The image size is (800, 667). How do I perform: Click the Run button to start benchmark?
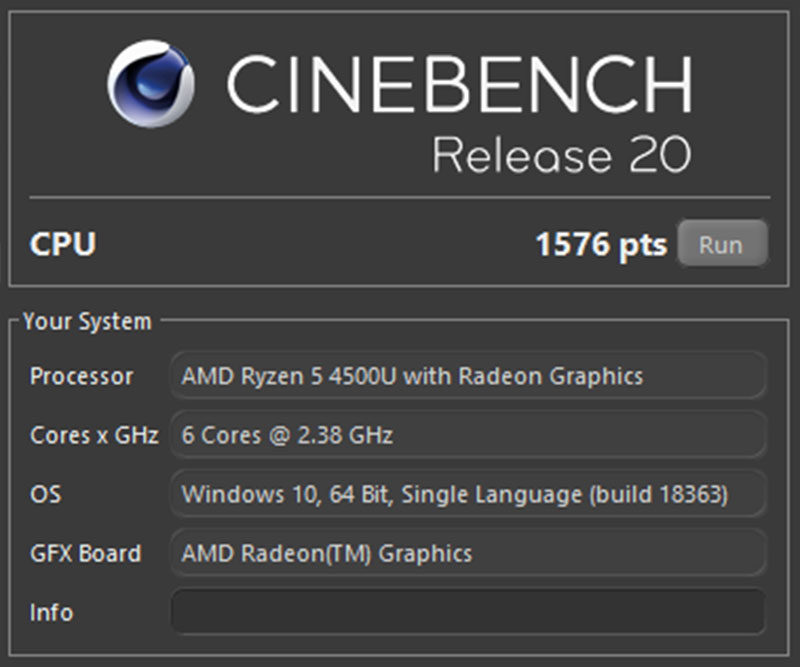(722, 243)
